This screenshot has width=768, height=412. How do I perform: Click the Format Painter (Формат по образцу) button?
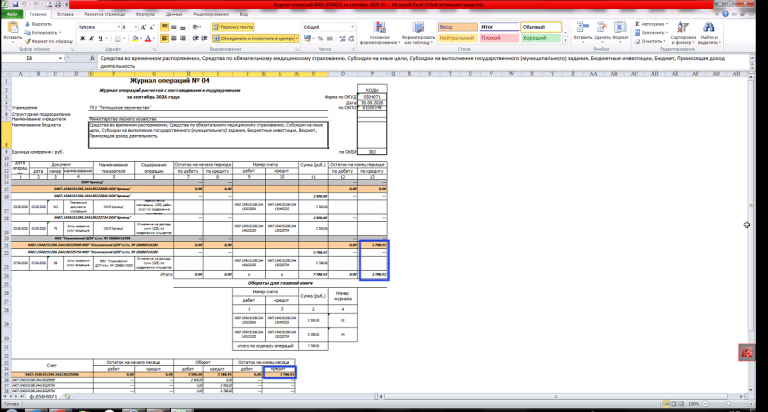(49, 41)
